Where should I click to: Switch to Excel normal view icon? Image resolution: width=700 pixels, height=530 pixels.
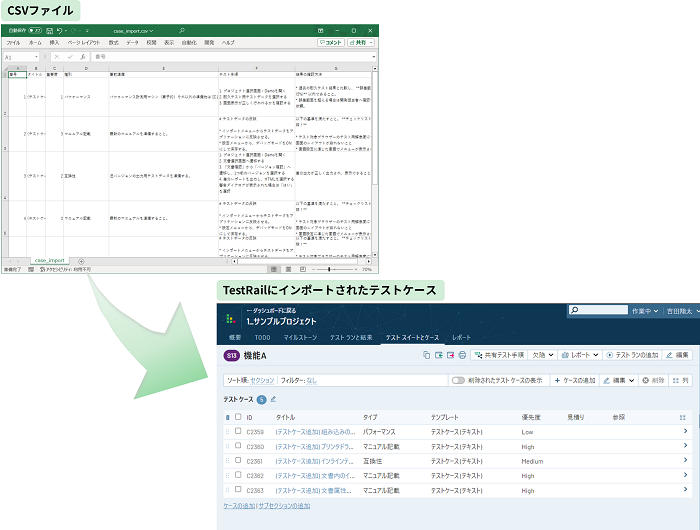coord(274,269)
